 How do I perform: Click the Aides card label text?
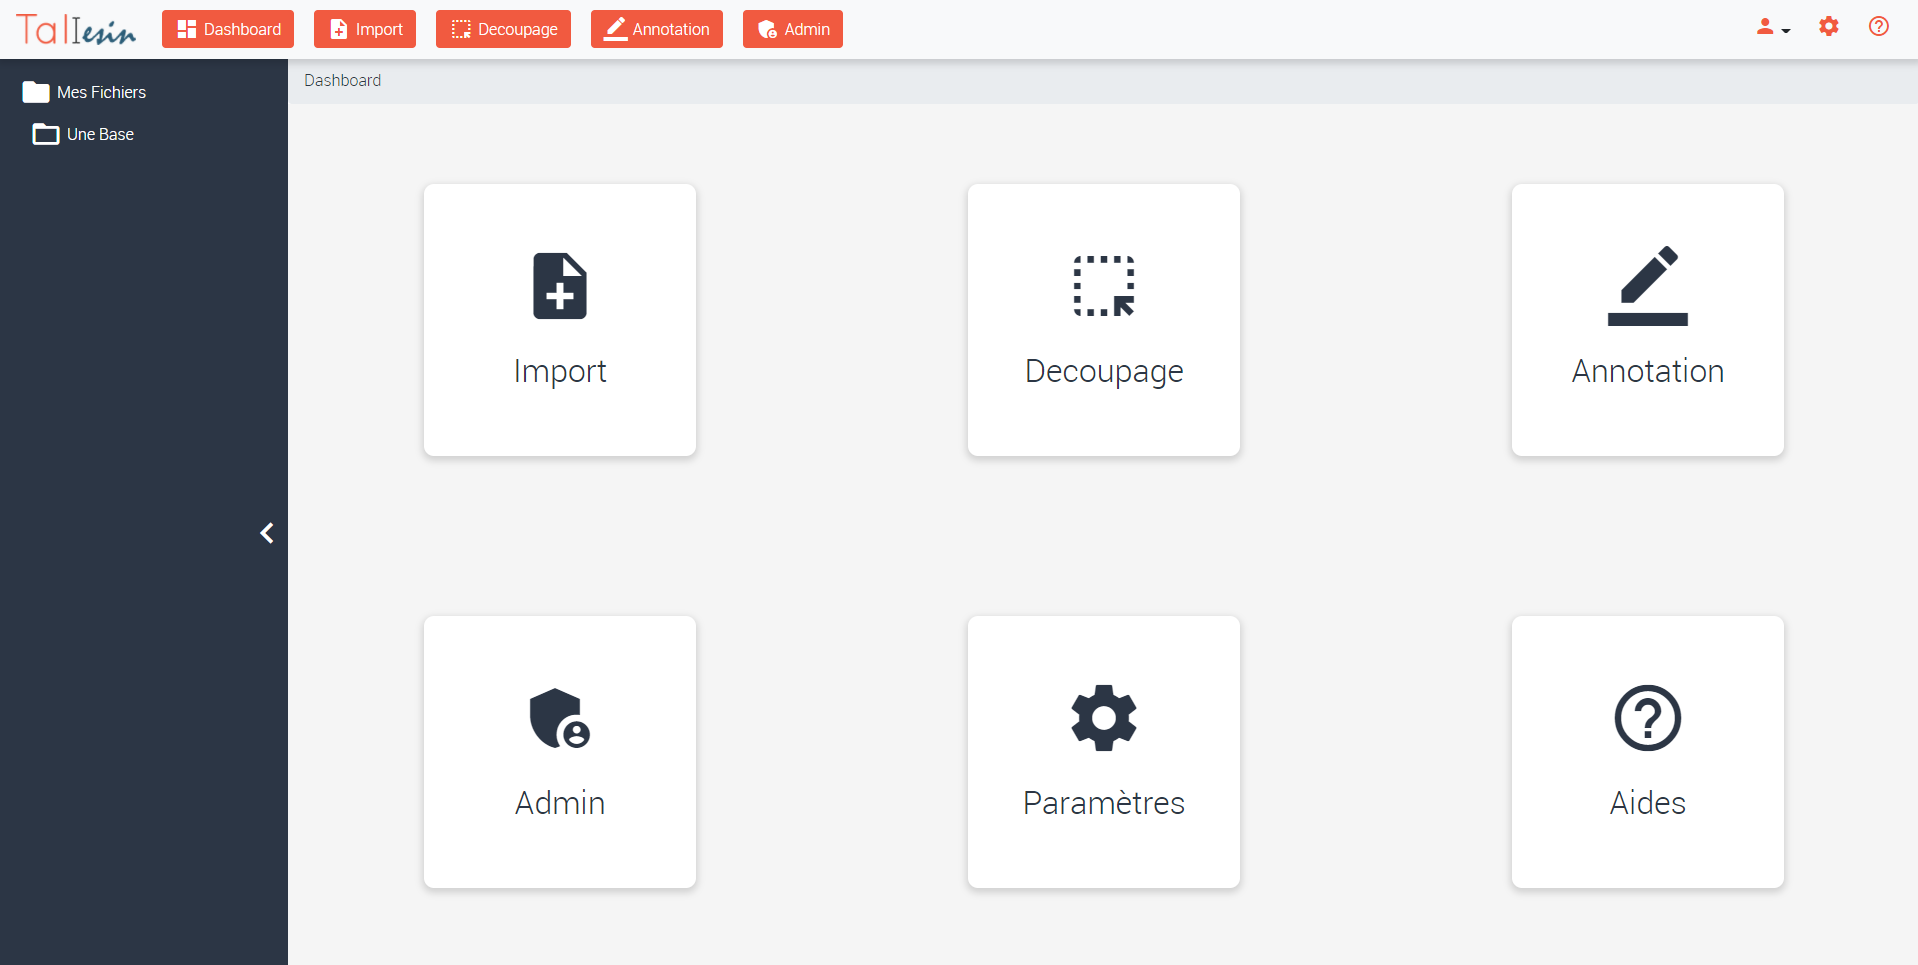1648,803
